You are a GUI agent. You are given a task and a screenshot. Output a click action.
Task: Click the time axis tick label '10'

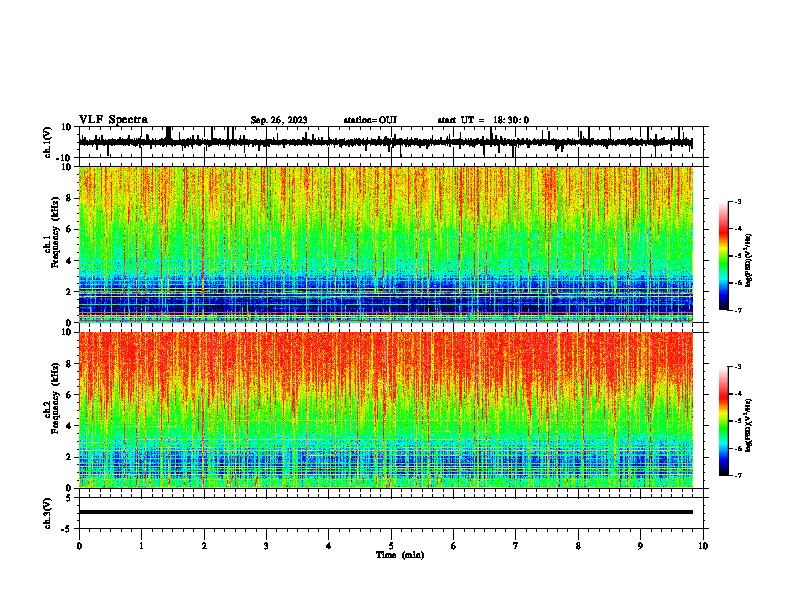pyautogui.click(x=703, y=546)
